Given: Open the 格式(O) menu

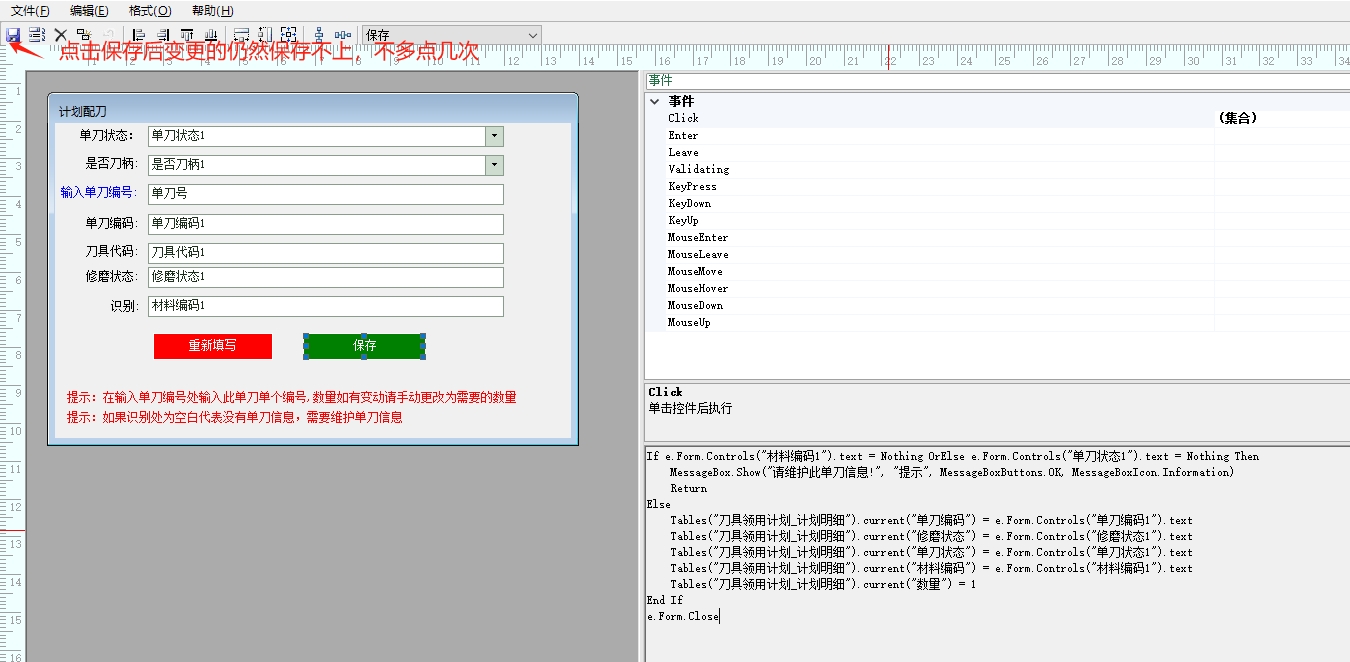Looking at the screenshot, I should coord(150,11).
